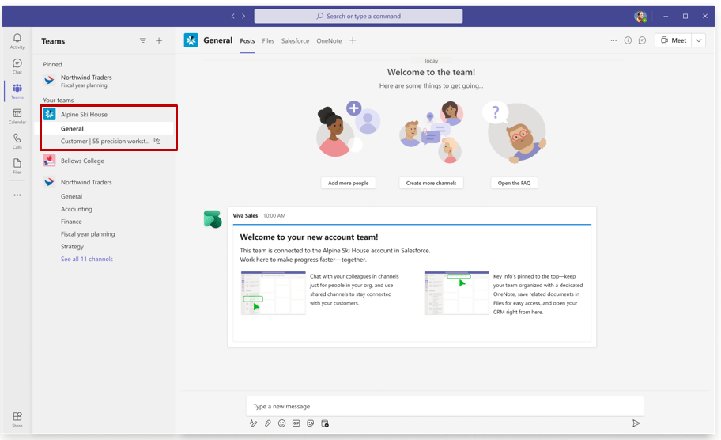Click the filter teams icon
The height and width of the screenshot is (440, 721).
tap(142, 41)
